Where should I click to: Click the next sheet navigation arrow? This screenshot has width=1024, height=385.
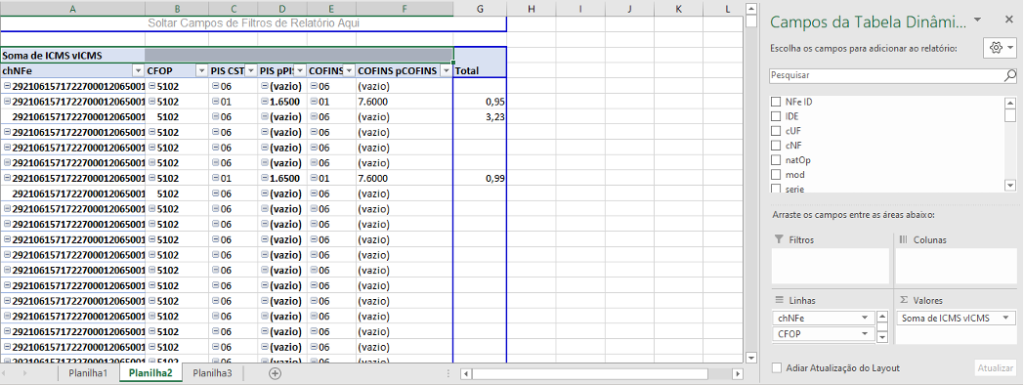(x=25, y=373)
